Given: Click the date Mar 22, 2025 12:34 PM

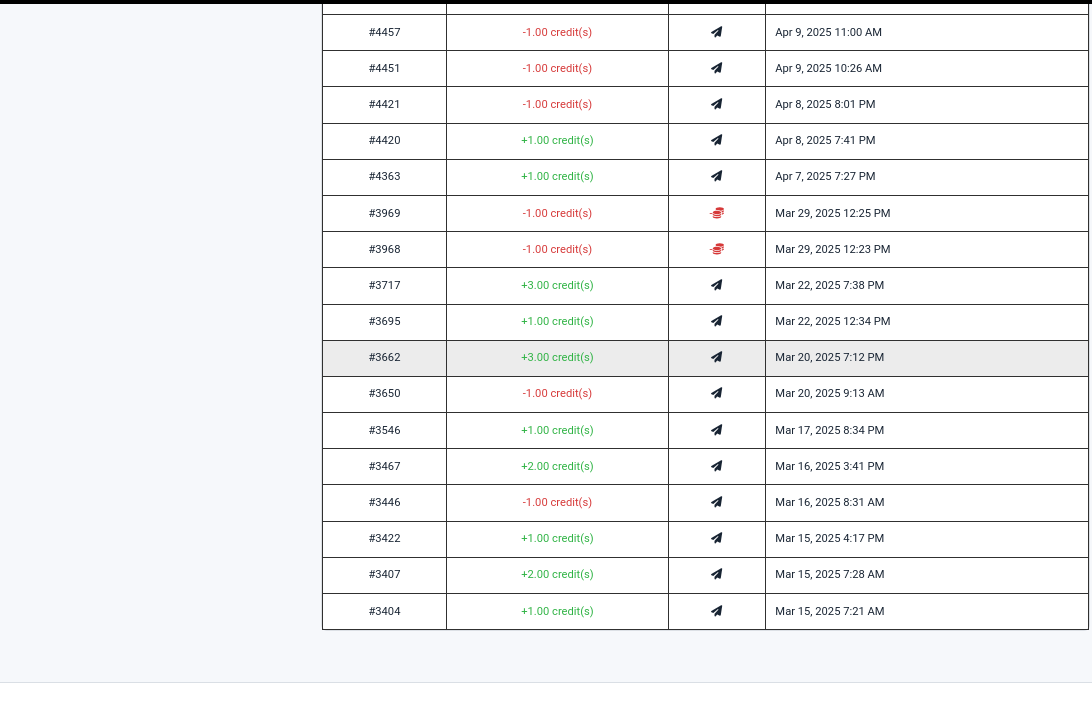Looking at the screenshot, I should [x=832, y=321].
